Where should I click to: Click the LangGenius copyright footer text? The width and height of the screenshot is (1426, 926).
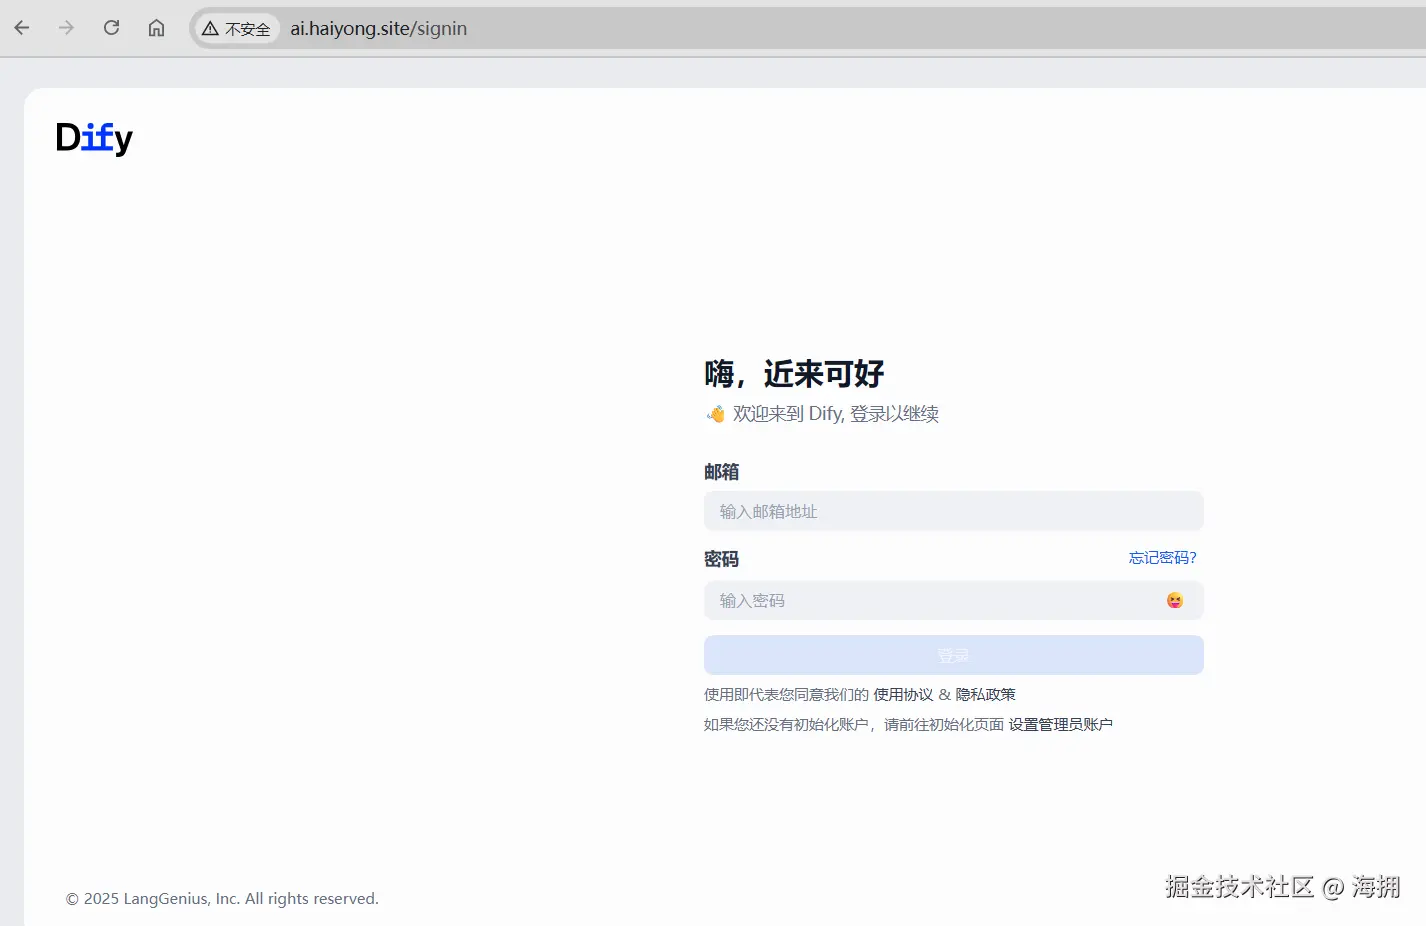[x=221, y=898]
